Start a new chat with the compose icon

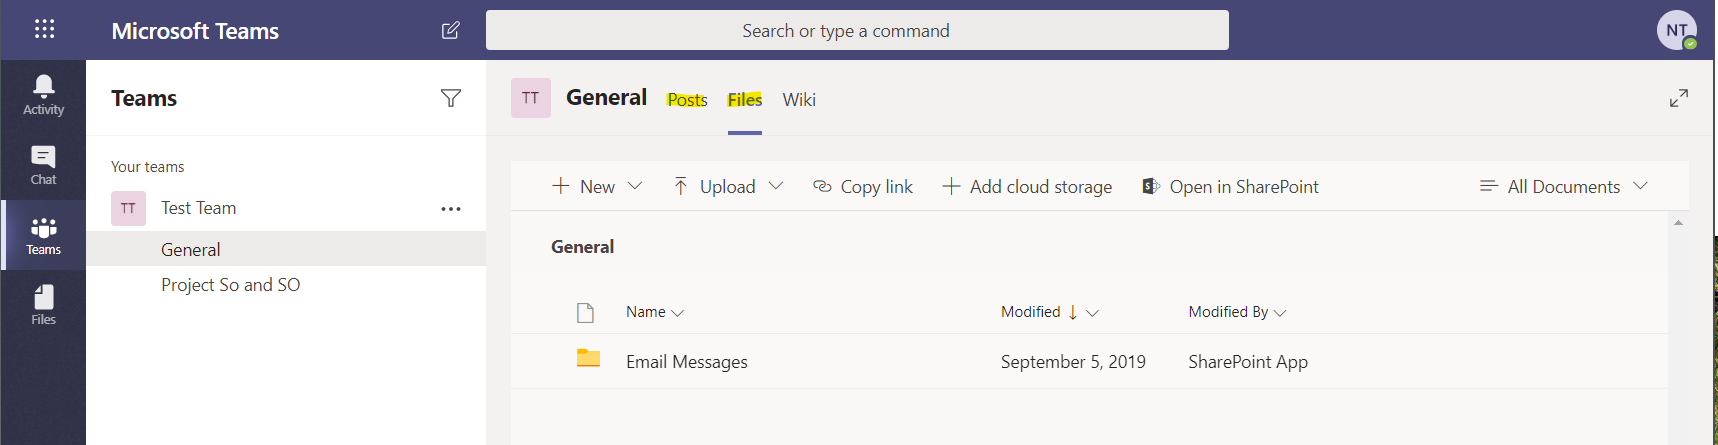pyautogui.click(x=451, y=30)
